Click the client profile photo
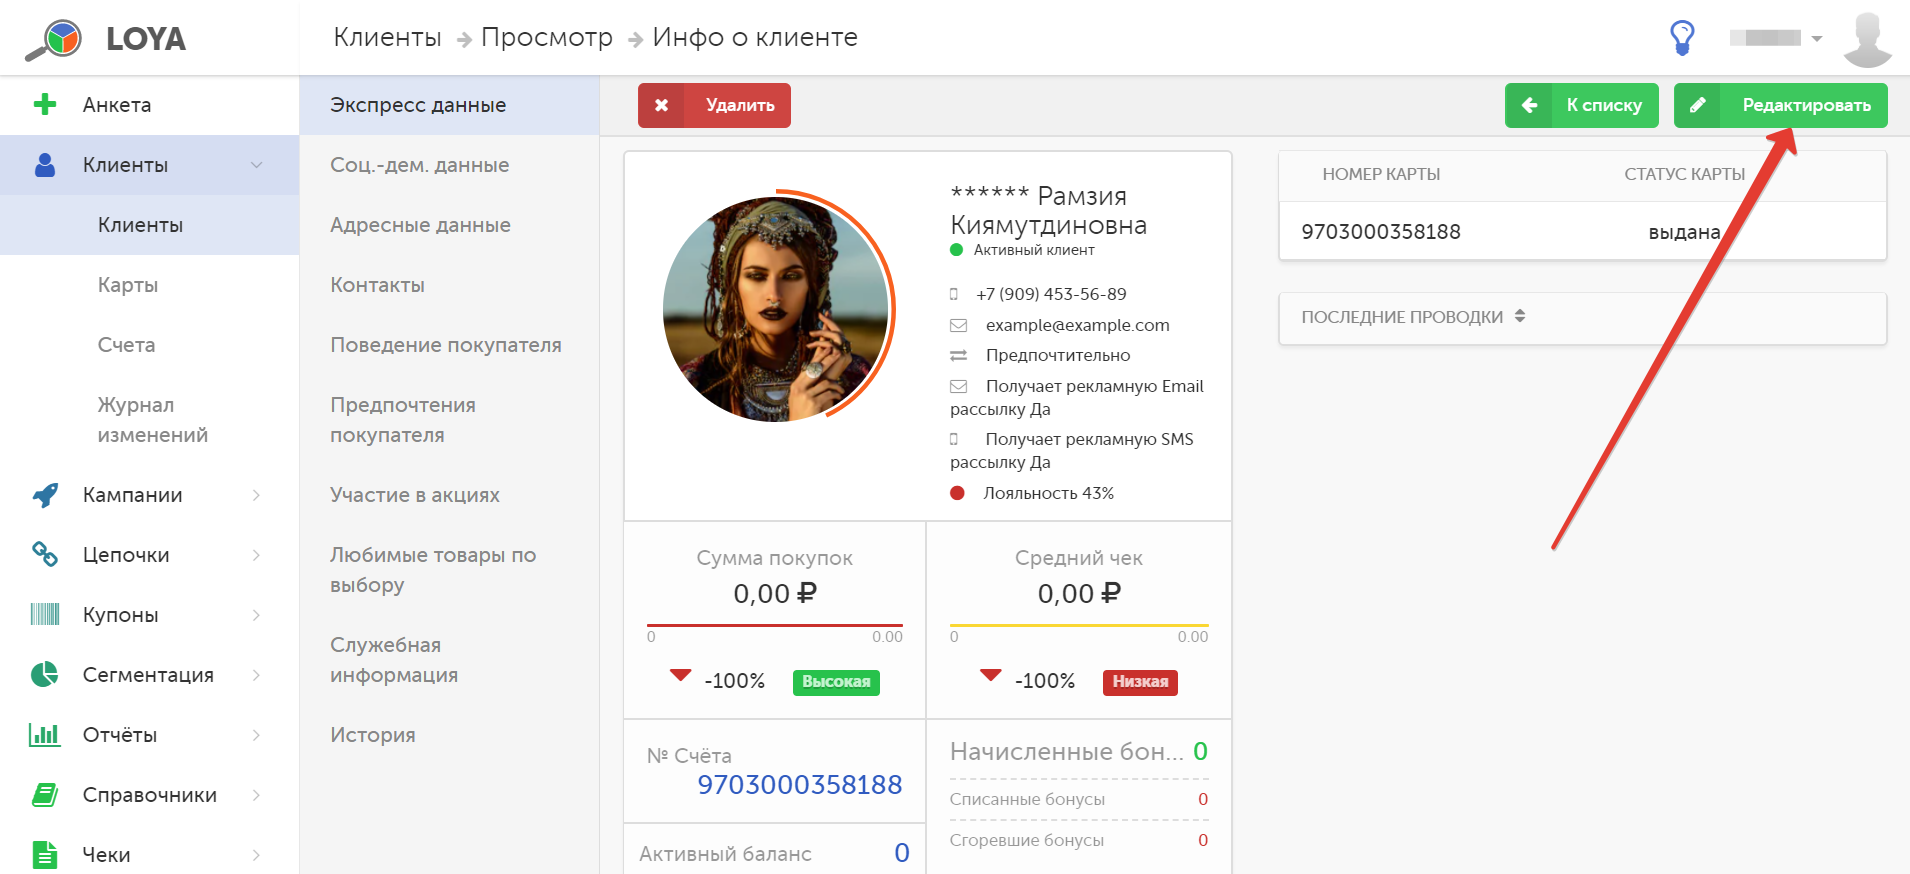The height and width of the screenshot is (874, 1910). [x=776, y=309]
